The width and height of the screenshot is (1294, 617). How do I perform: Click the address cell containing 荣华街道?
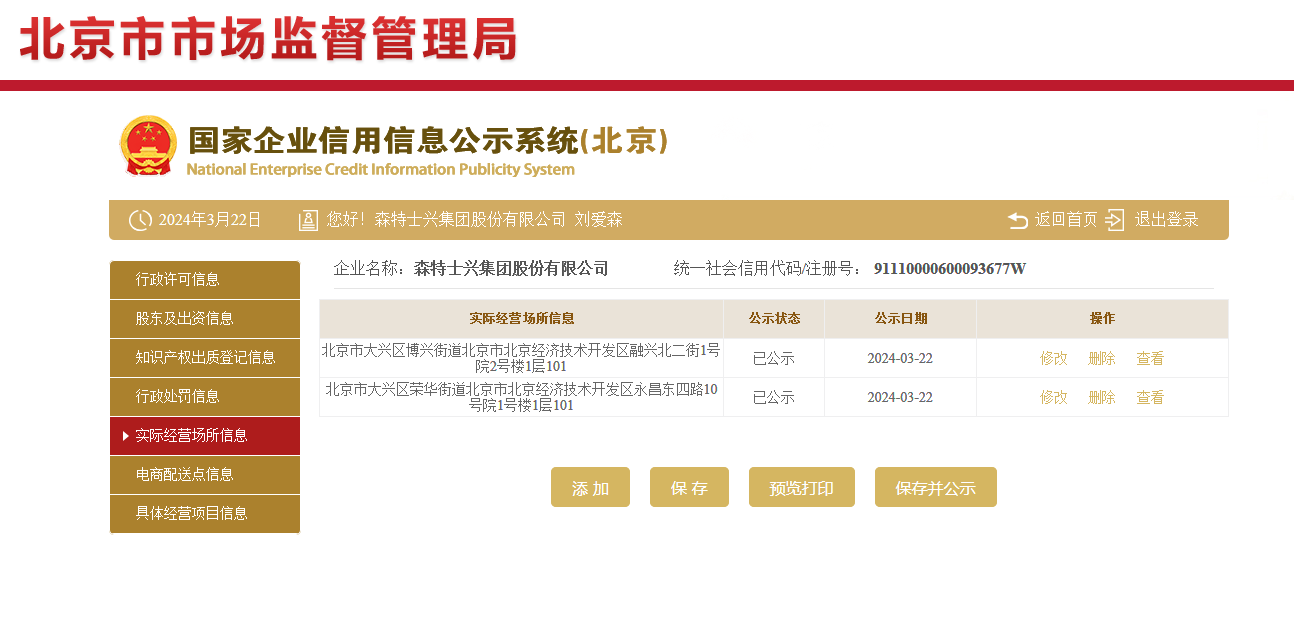click(522, 397)
